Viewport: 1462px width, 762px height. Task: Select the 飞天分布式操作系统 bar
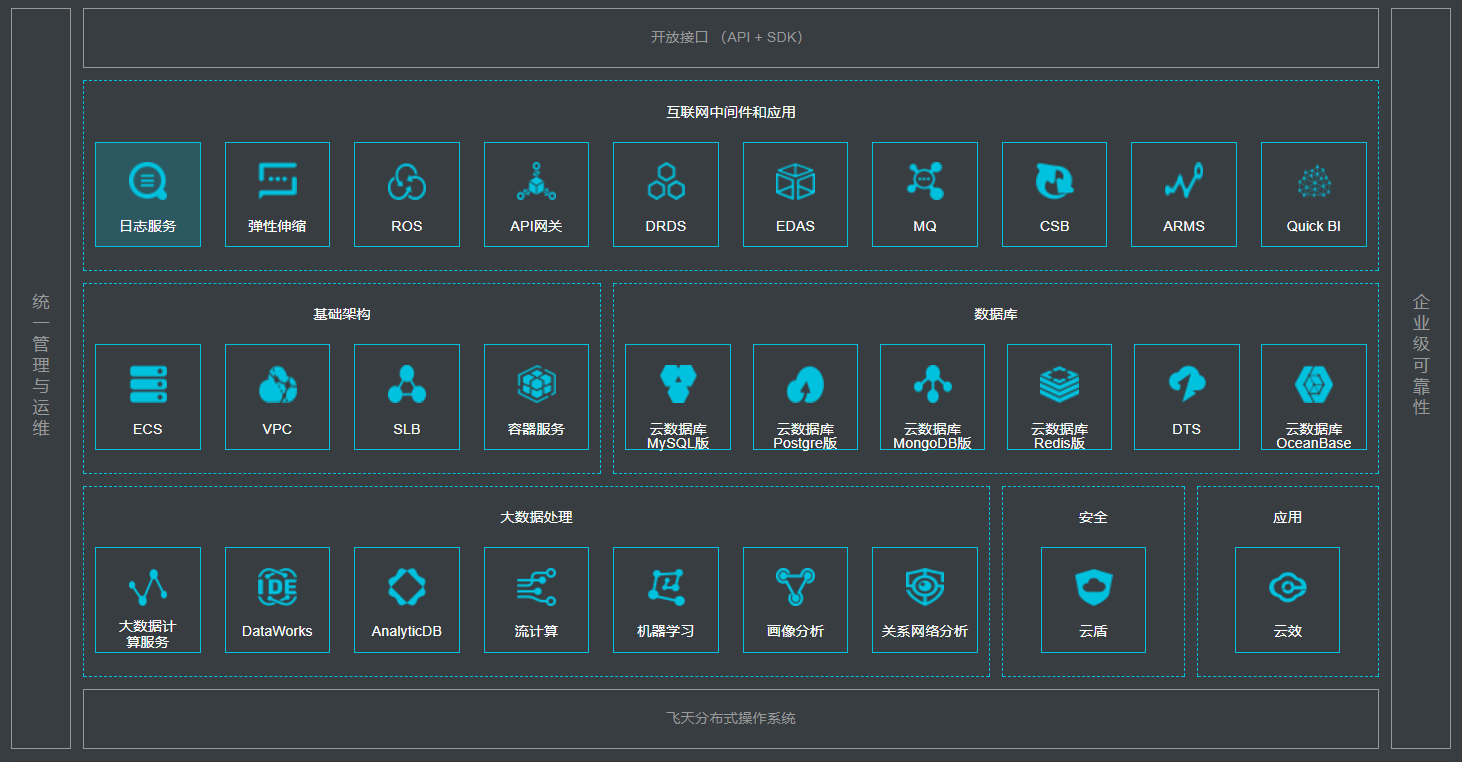731,719
